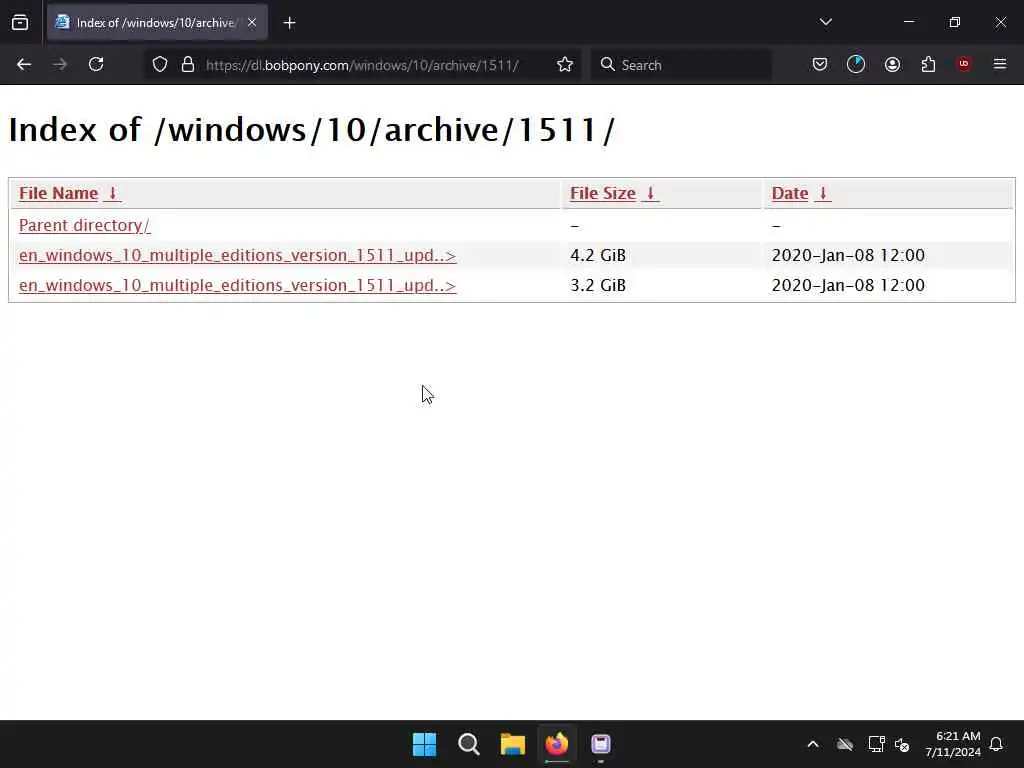Open uBlock Origin extension popup

pyautogui.click(x=964, y=64)
